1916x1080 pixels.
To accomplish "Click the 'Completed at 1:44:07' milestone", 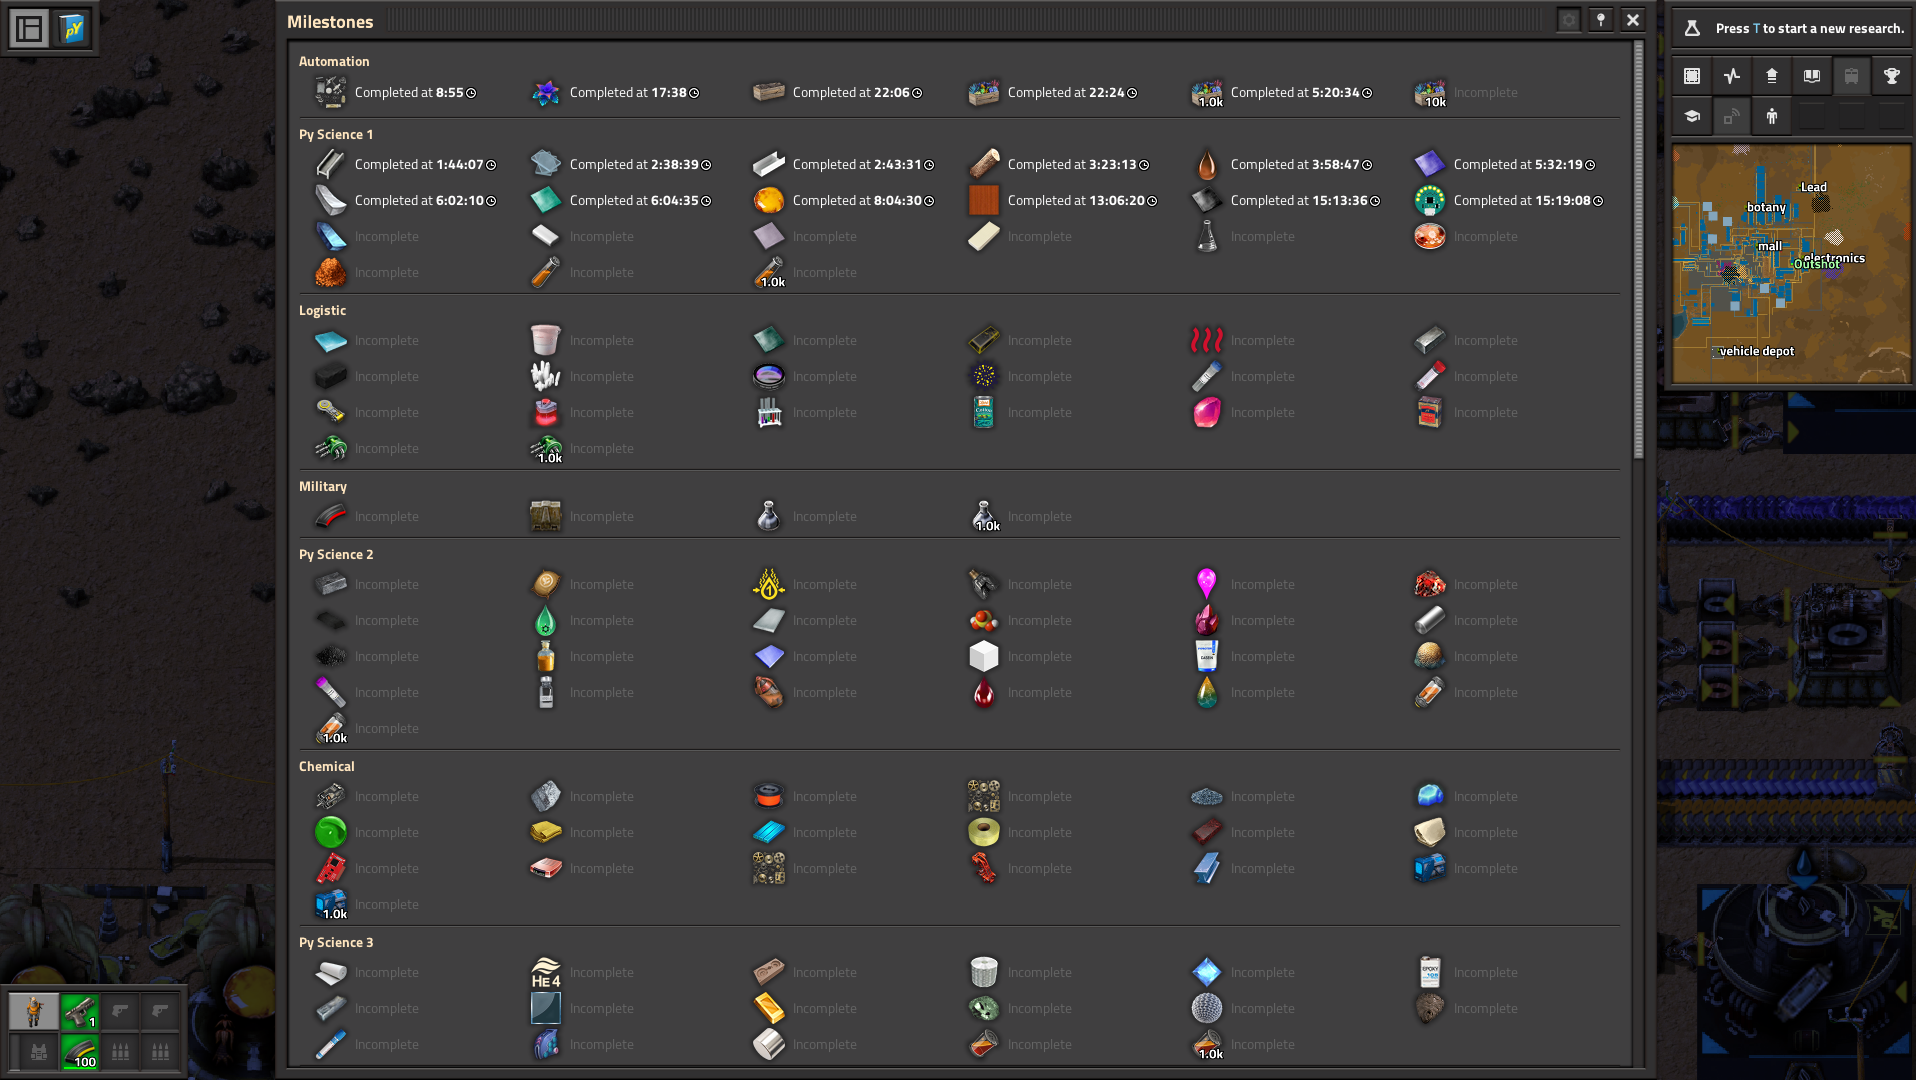I will [x=404, y=164].
